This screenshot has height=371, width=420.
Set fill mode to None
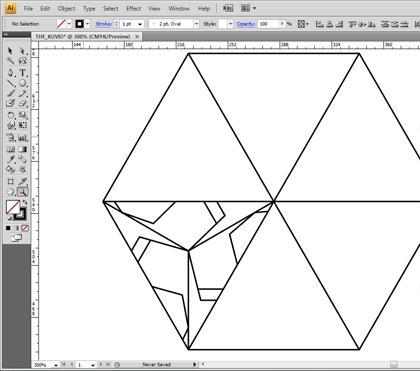point(25,228)
